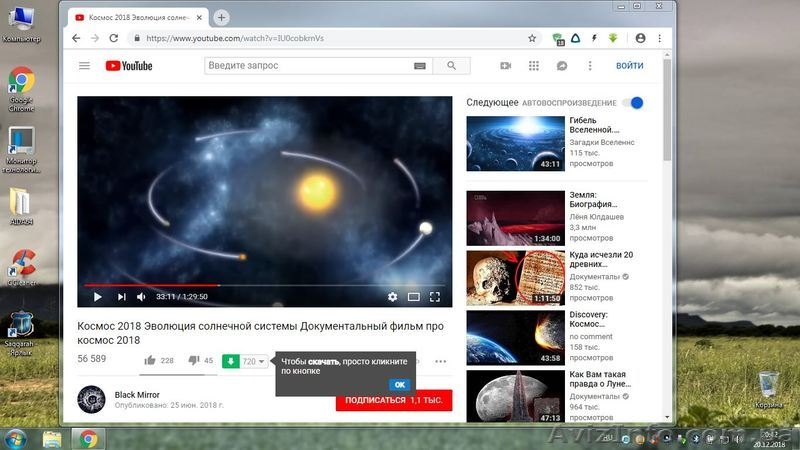Open the lightning bolt extension icon
This screenshot has height=450, width=800.
coord(594,38)
